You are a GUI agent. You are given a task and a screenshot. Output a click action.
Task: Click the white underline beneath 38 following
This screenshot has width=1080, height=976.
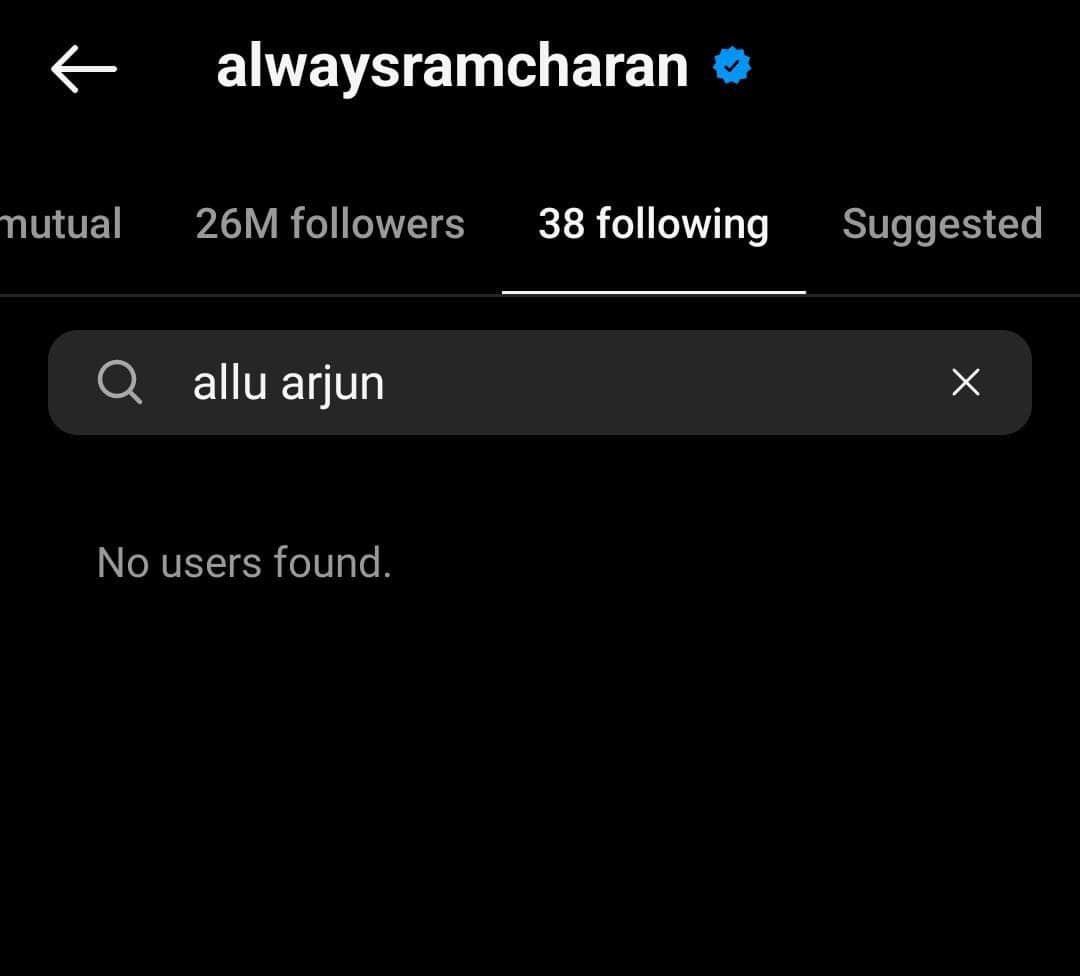pyautogui.click(x=654, y=292)
